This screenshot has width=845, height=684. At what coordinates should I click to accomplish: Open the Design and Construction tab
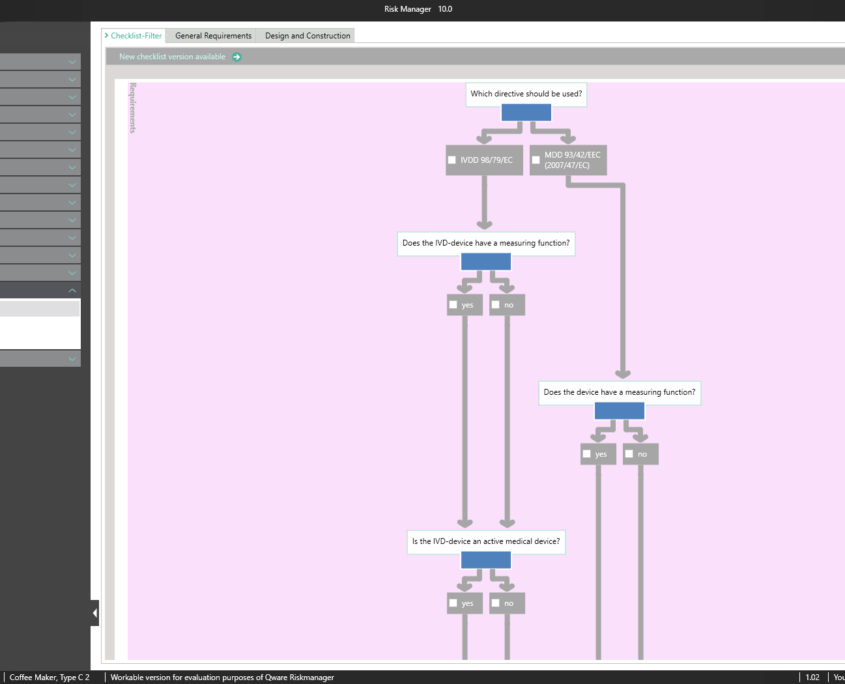click(307, 36)
